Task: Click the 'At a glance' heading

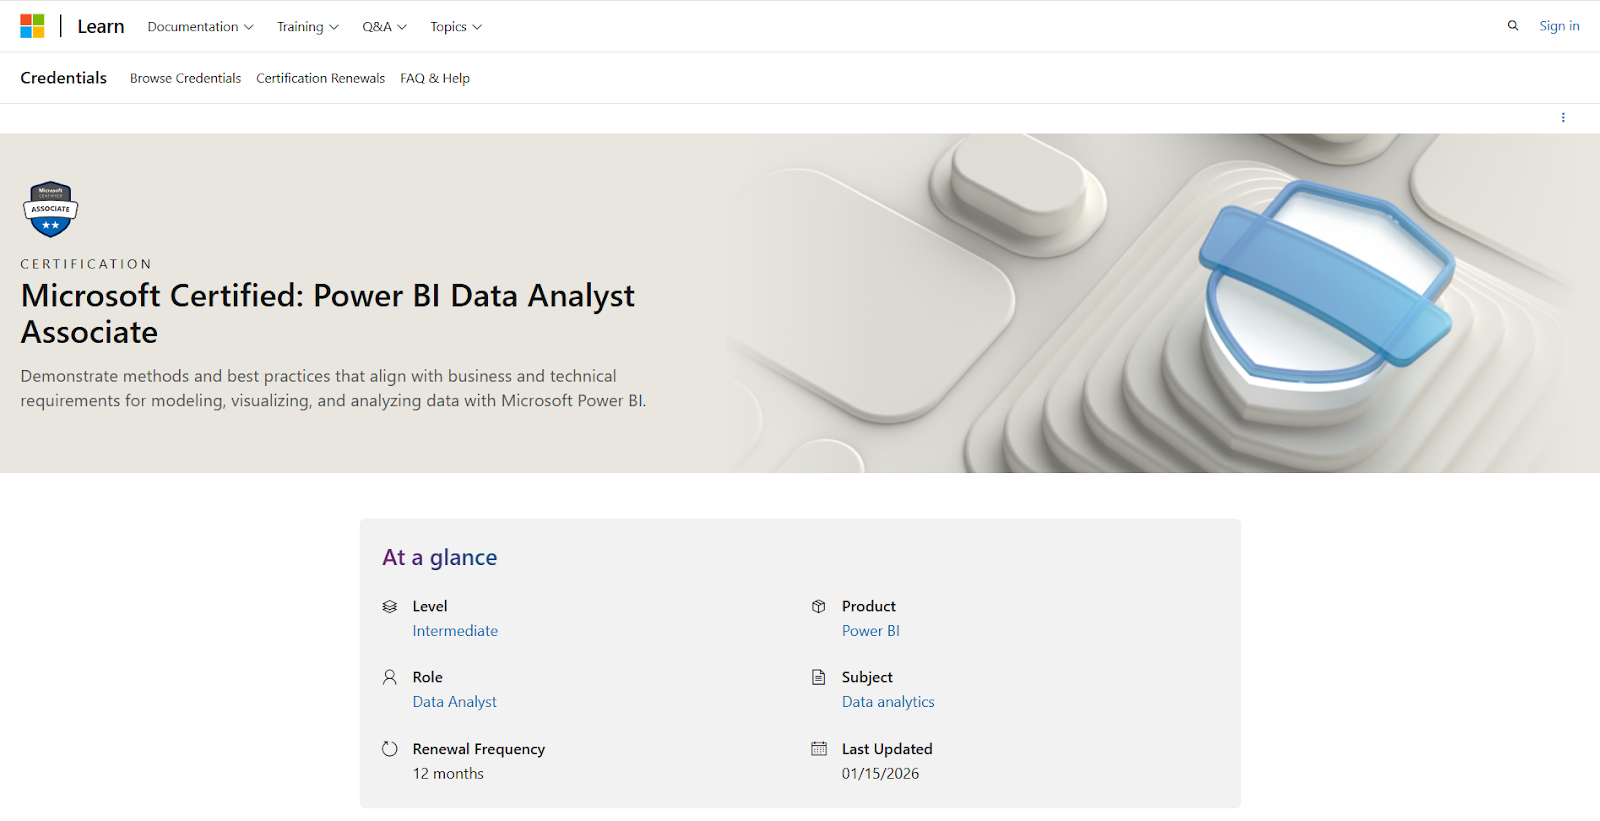Action: tap(439, 557)
